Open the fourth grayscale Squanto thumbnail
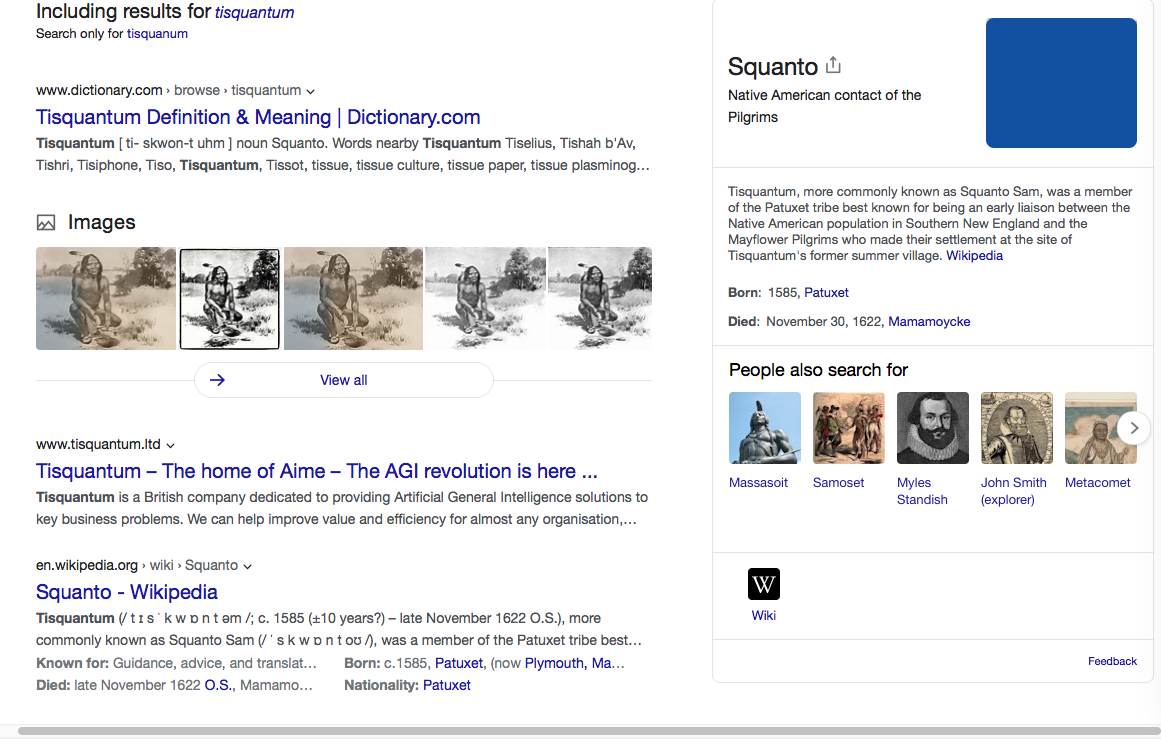This screenshot has width=1161, height=739. pyautogui.click(x=485, y=298)
